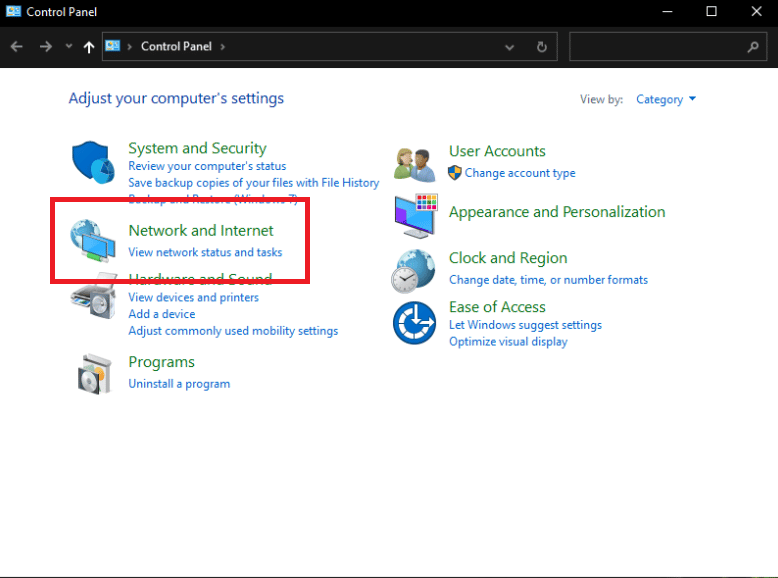Select Optimize visual display link
This screenshot has height=578, width=778.
point(508,342)
